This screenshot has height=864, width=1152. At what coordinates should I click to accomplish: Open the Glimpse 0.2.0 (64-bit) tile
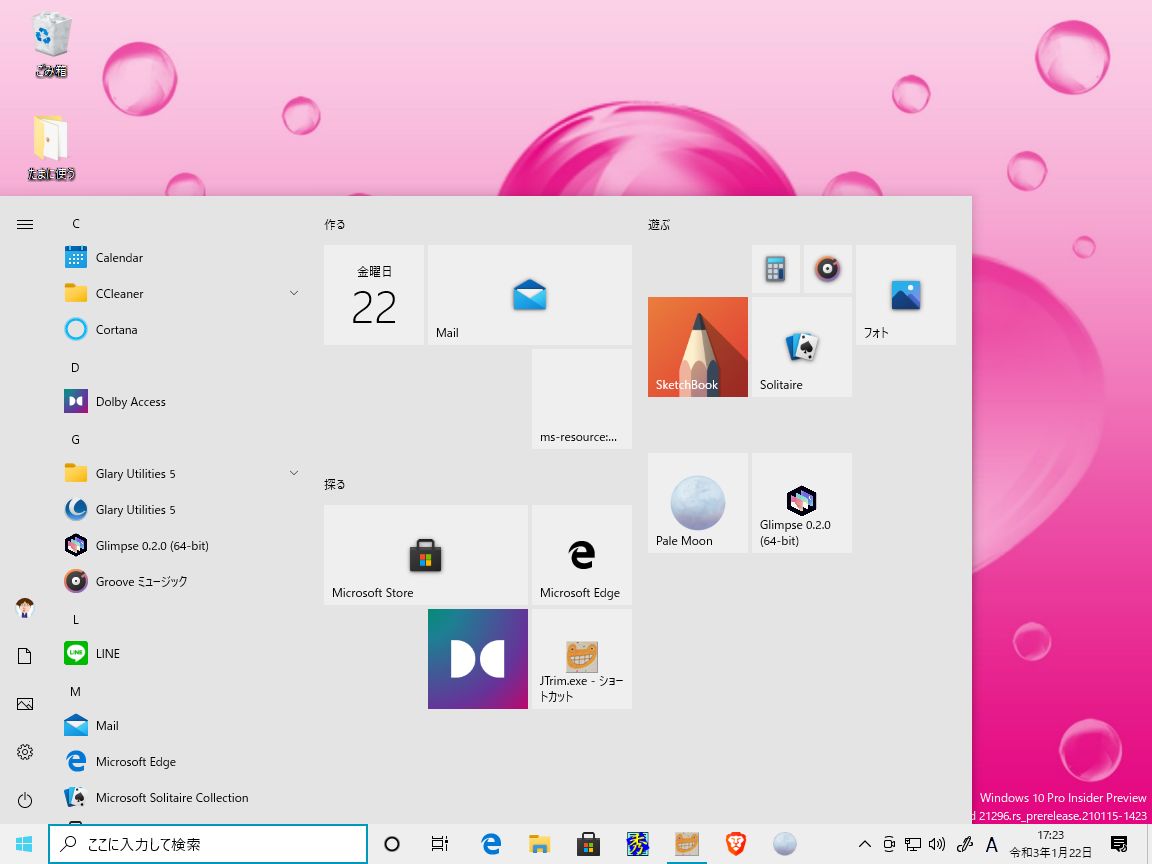tap(802, 503)
